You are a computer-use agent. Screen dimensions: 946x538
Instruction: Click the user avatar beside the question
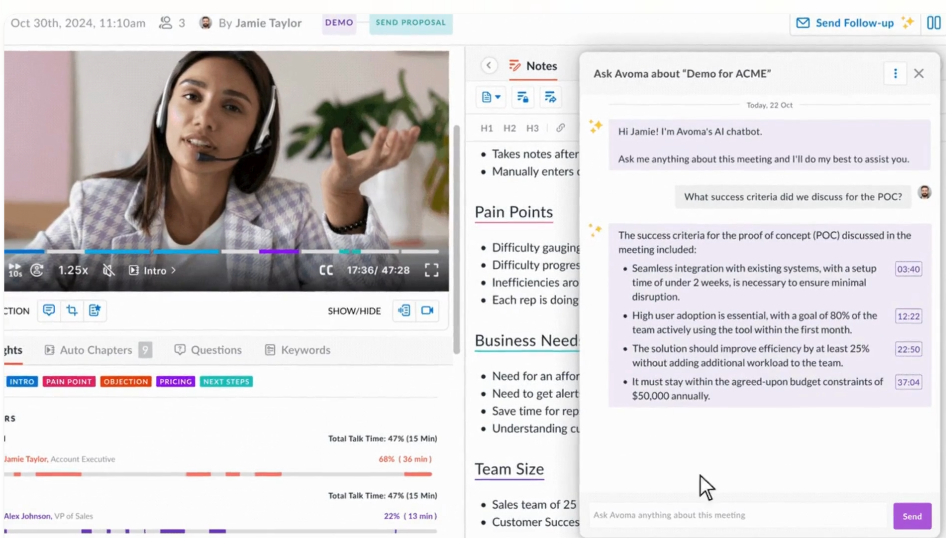(x=924, y=192)
